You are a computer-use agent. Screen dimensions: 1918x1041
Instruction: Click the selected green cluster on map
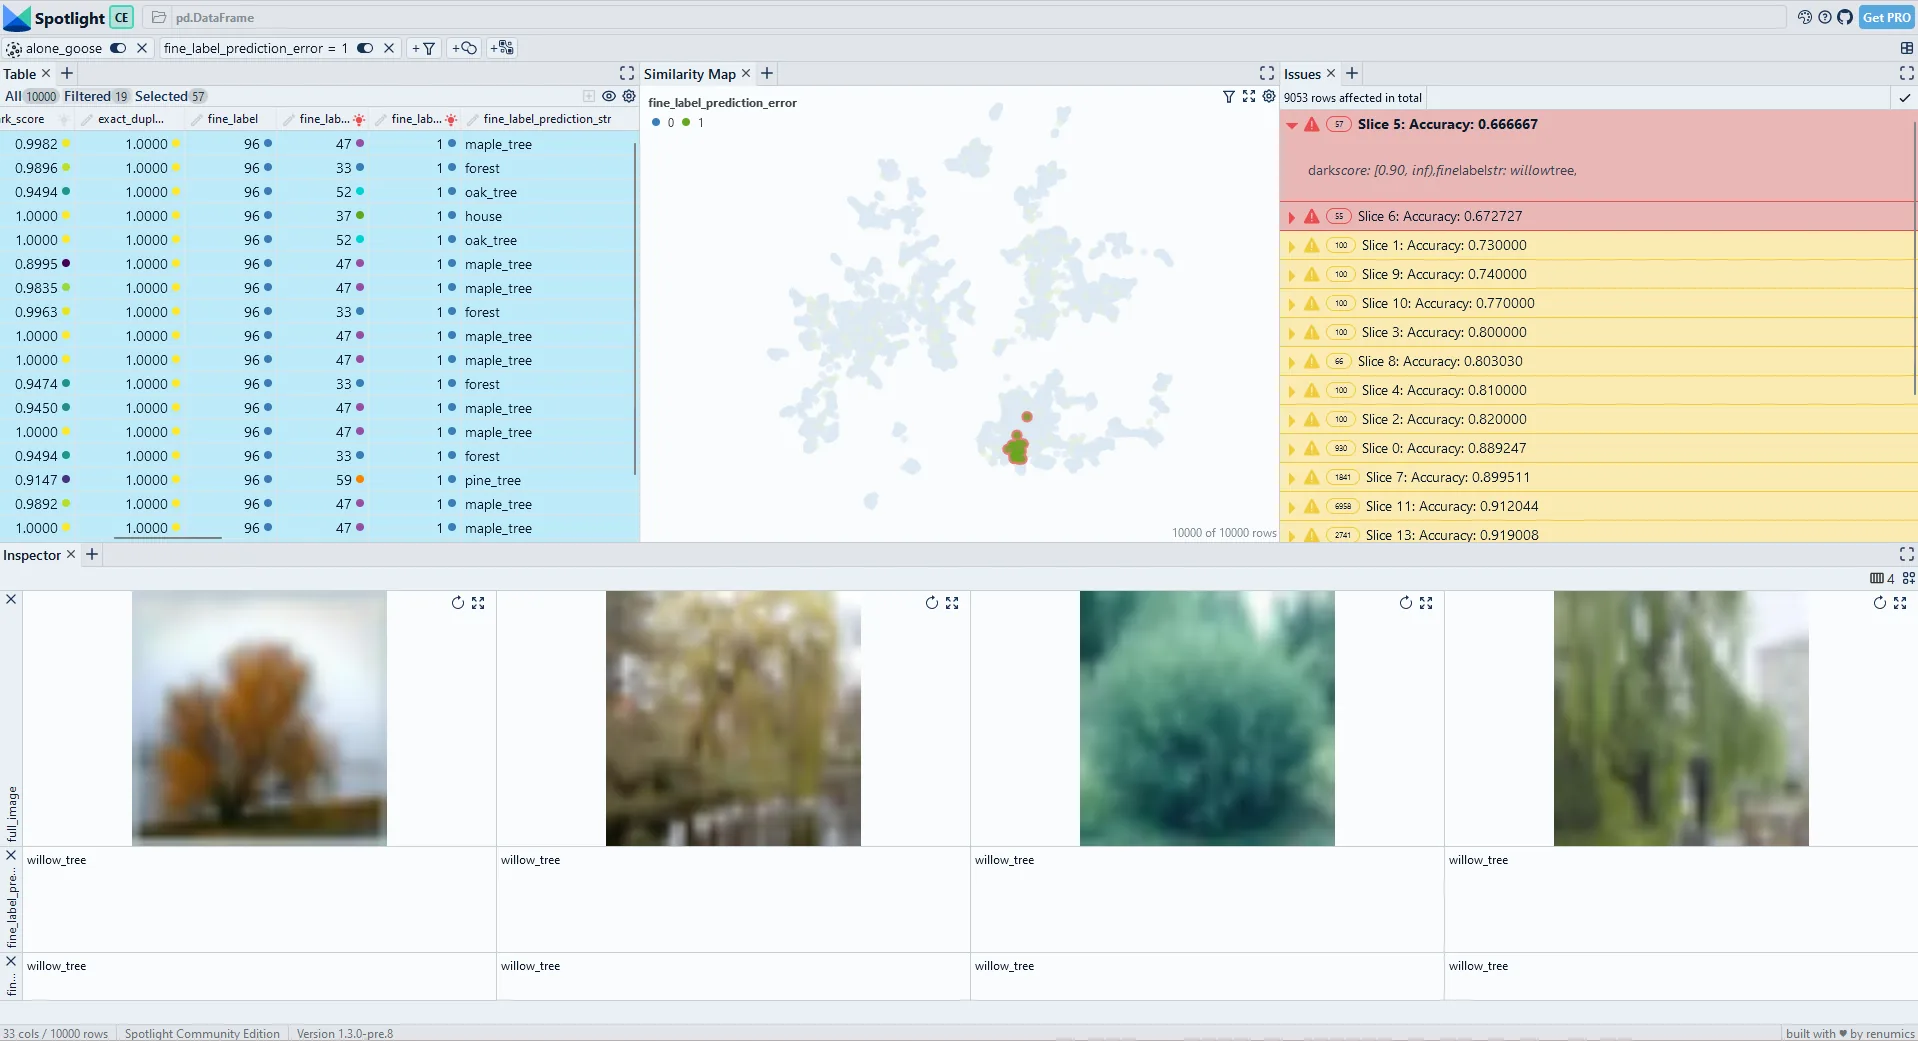click(1018, 449)
